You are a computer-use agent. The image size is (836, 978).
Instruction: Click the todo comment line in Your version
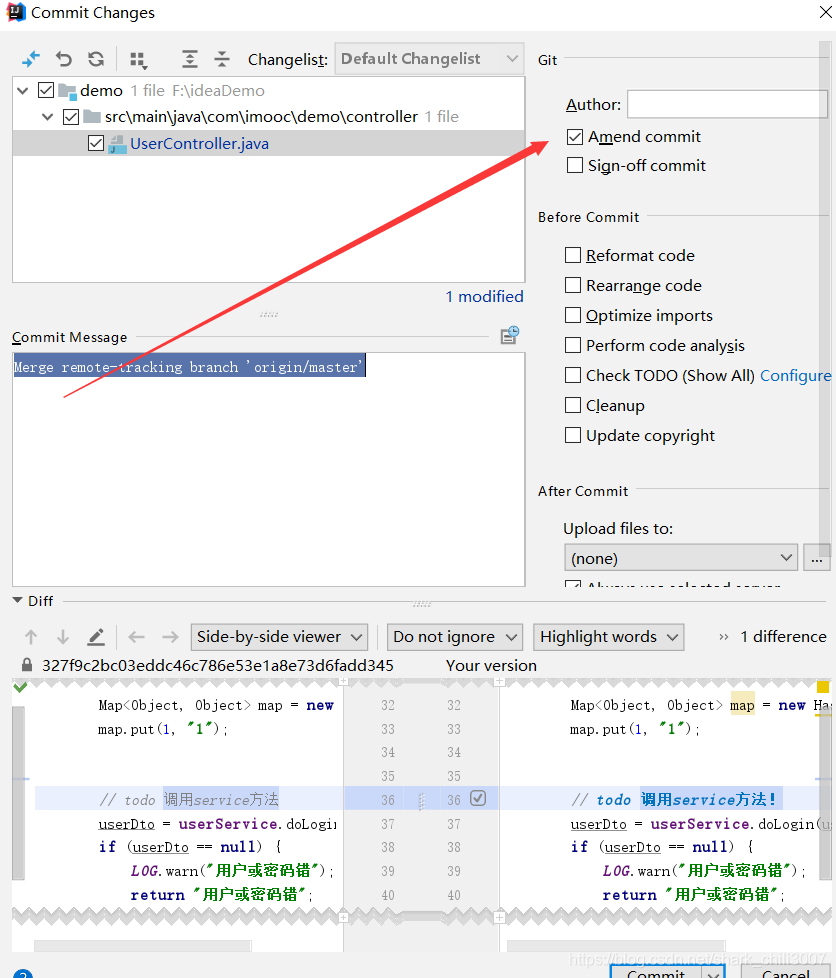click(x=673, y=800)
